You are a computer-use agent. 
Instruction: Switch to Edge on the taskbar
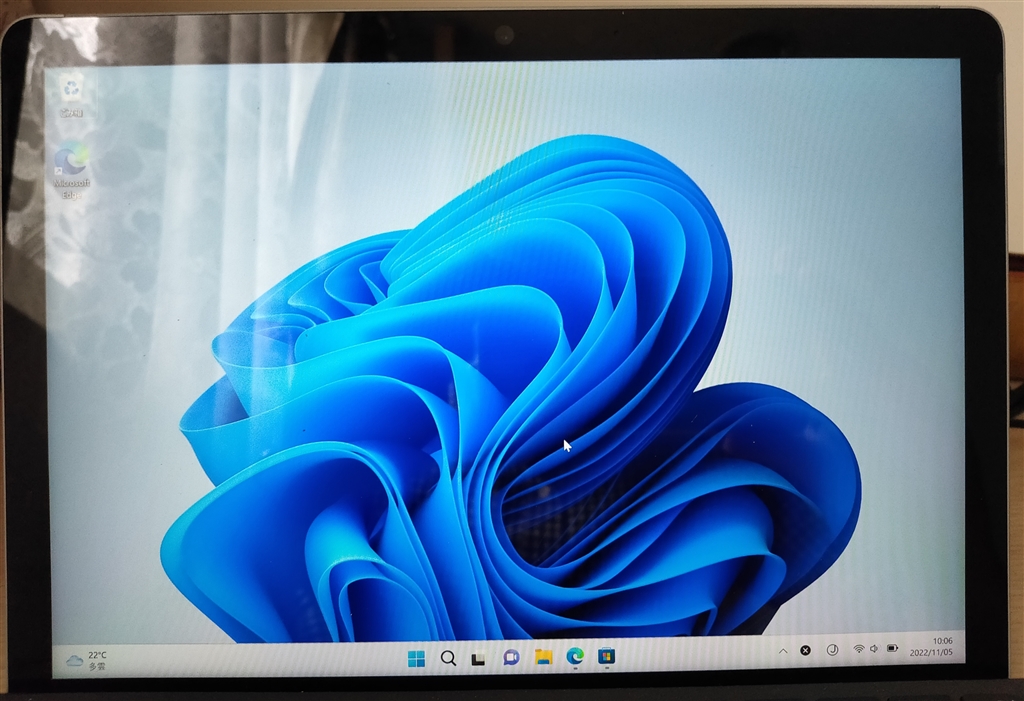click(x=575, y=656)
